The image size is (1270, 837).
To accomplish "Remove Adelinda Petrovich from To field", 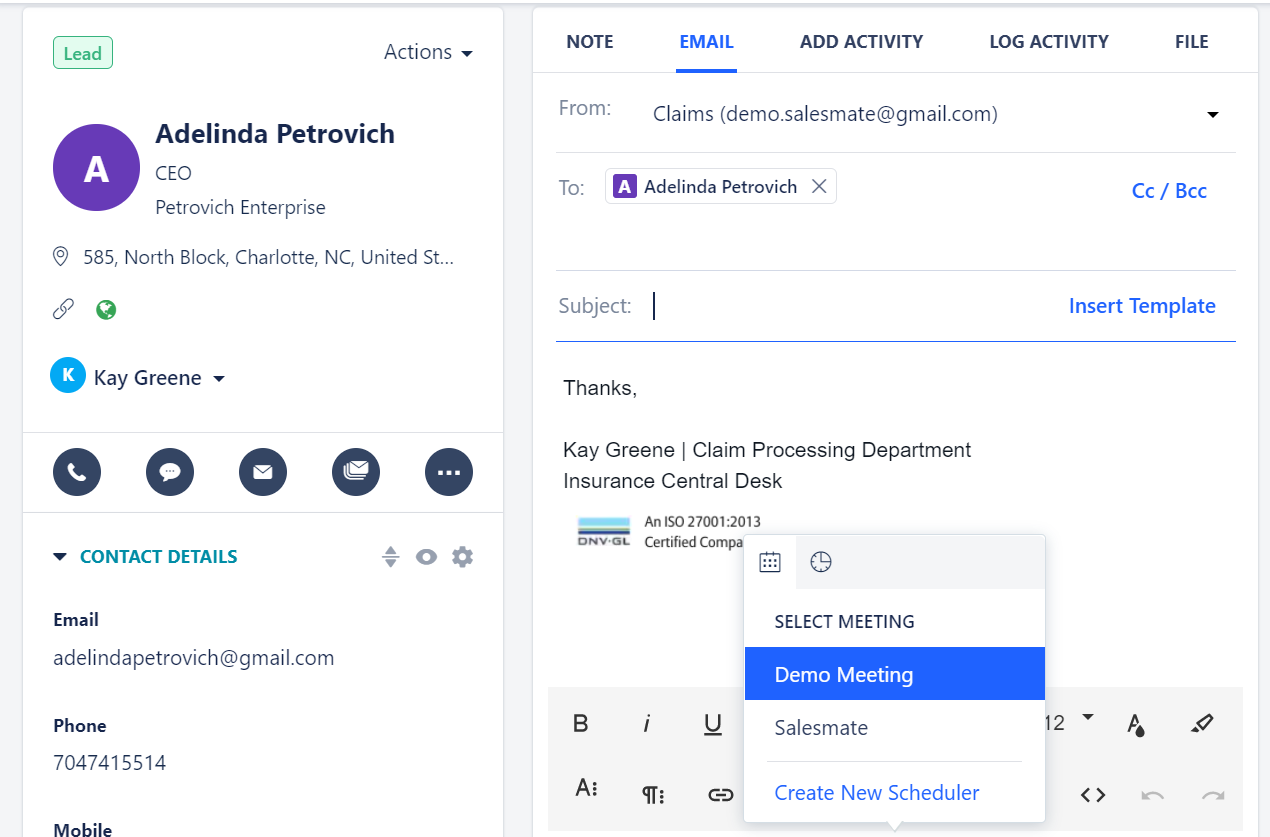I will click(x=819, y=186).
